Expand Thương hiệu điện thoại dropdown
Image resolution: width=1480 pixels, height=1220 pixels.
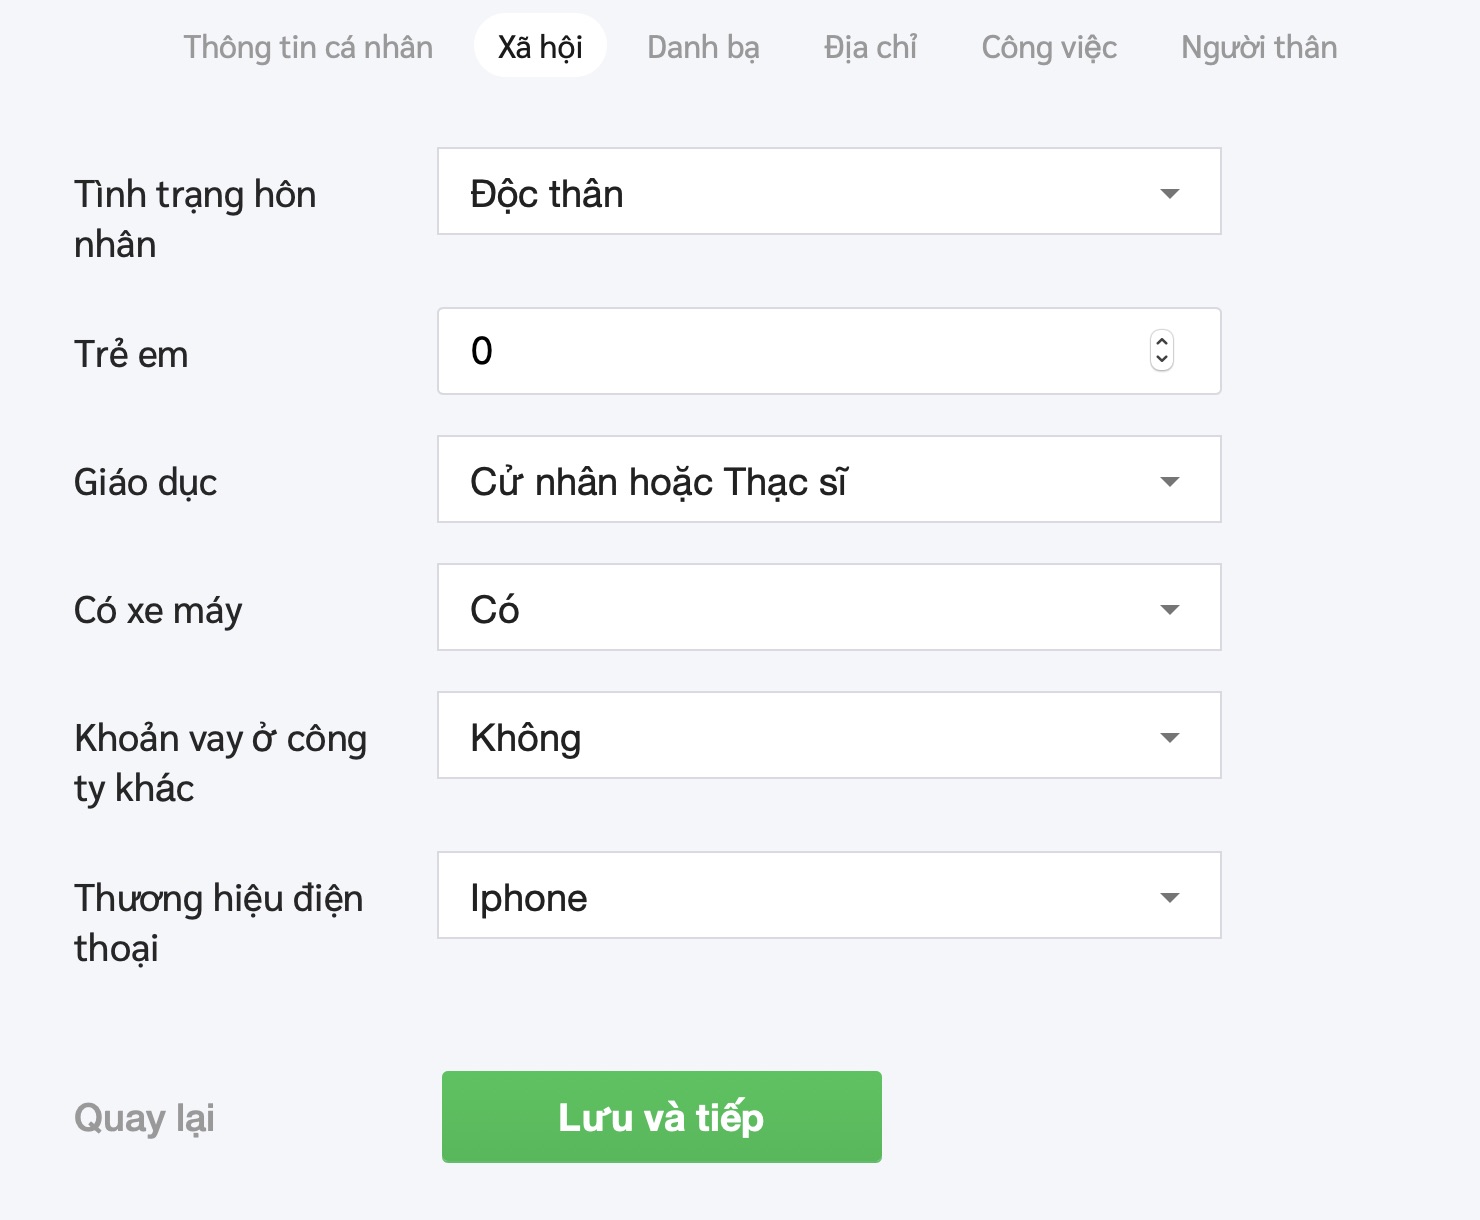click(x=828, y=896)
